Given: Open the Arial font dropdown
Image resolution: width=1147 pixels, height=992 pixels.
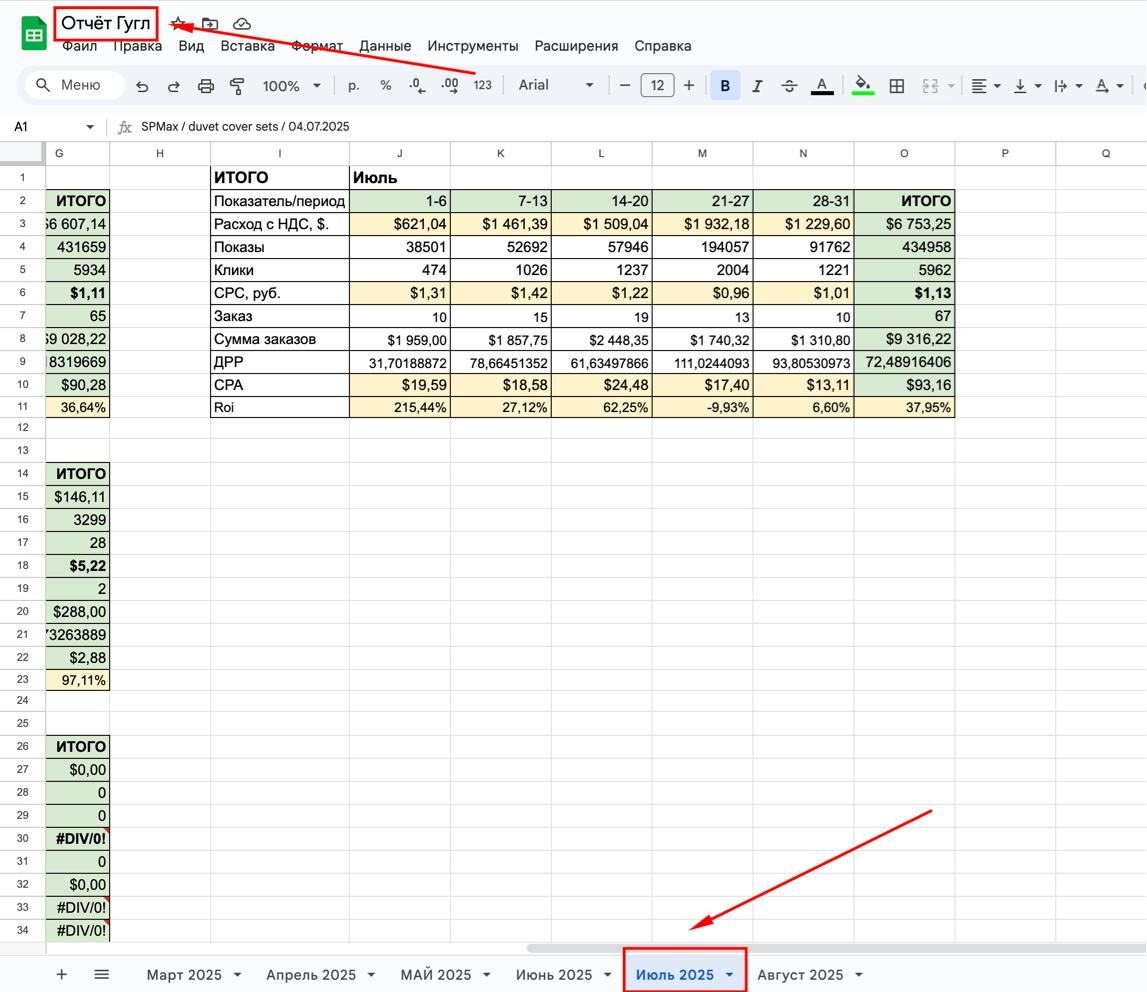Looking at the screenshot, I should coord(556,85).
